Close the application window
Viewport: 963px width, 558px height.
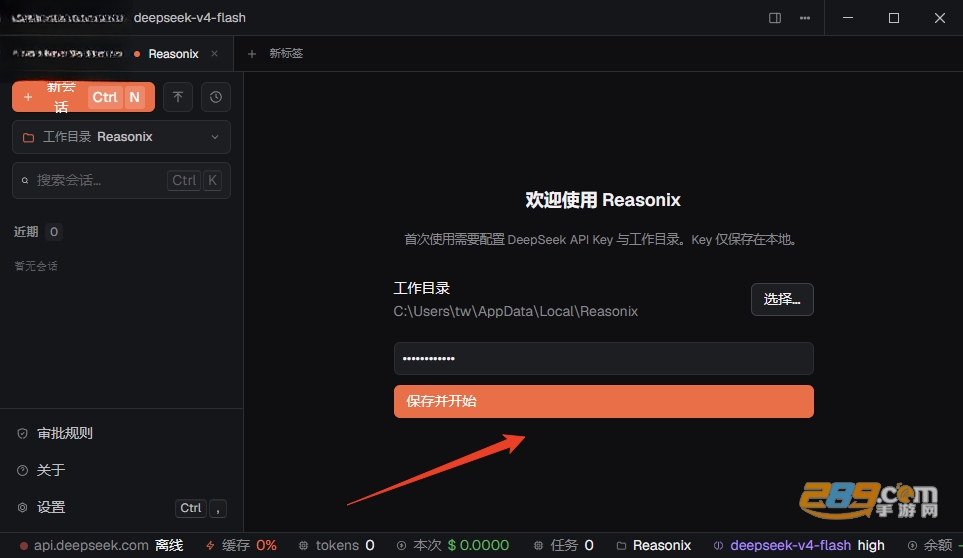coord(940,18)
